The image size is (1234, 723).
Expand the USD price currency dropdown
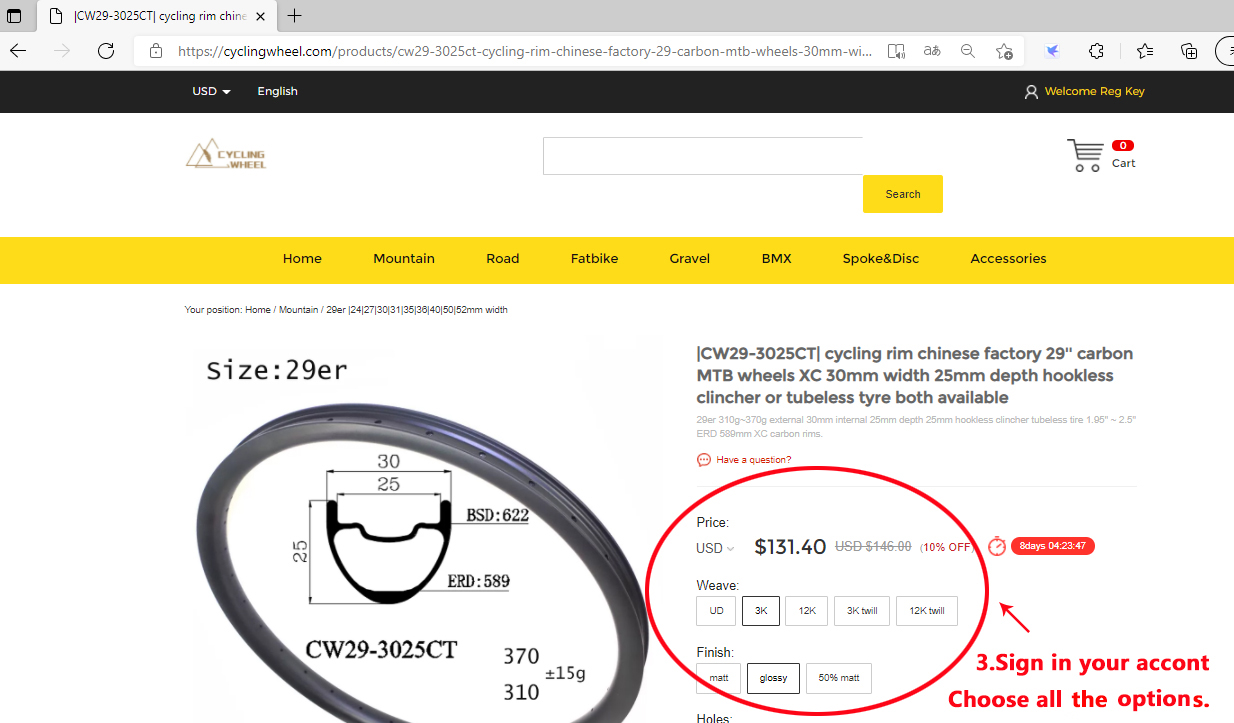715,548
